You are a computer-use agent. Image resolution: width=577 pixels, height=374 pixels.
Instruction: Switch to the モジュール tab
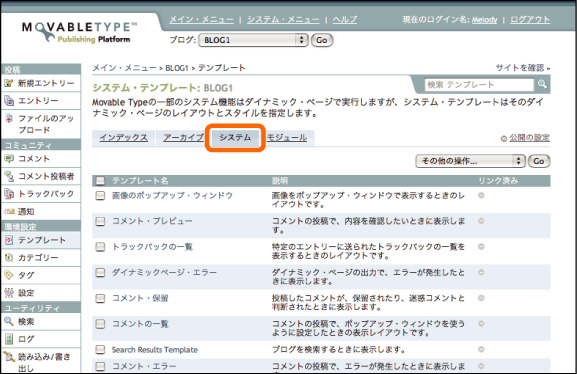click(x=287, y=138)
